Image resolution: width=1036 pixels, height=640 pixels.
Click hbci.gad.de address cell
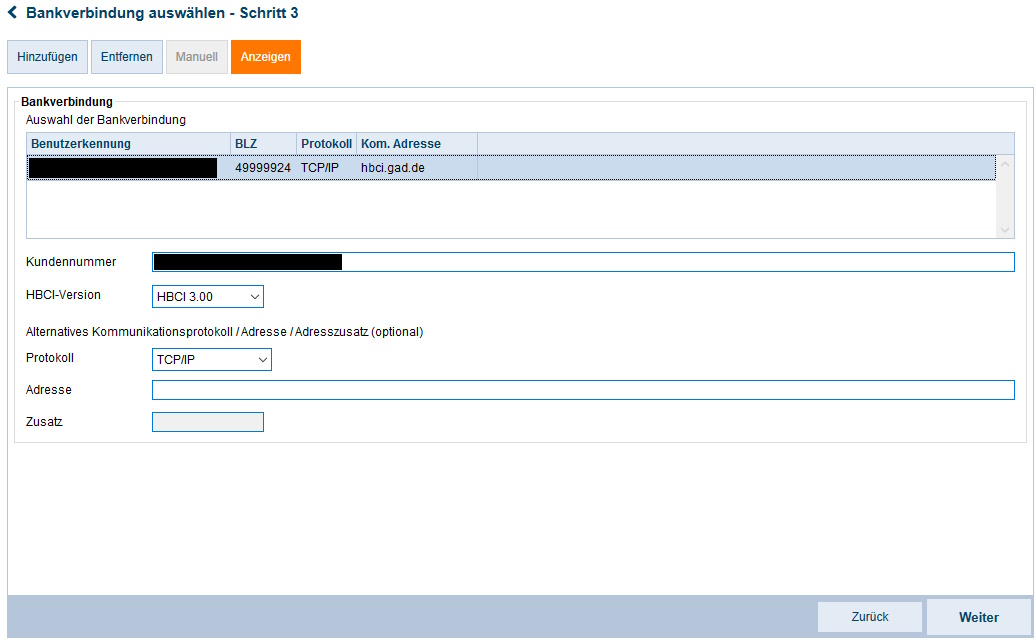(x=417, y=168)
